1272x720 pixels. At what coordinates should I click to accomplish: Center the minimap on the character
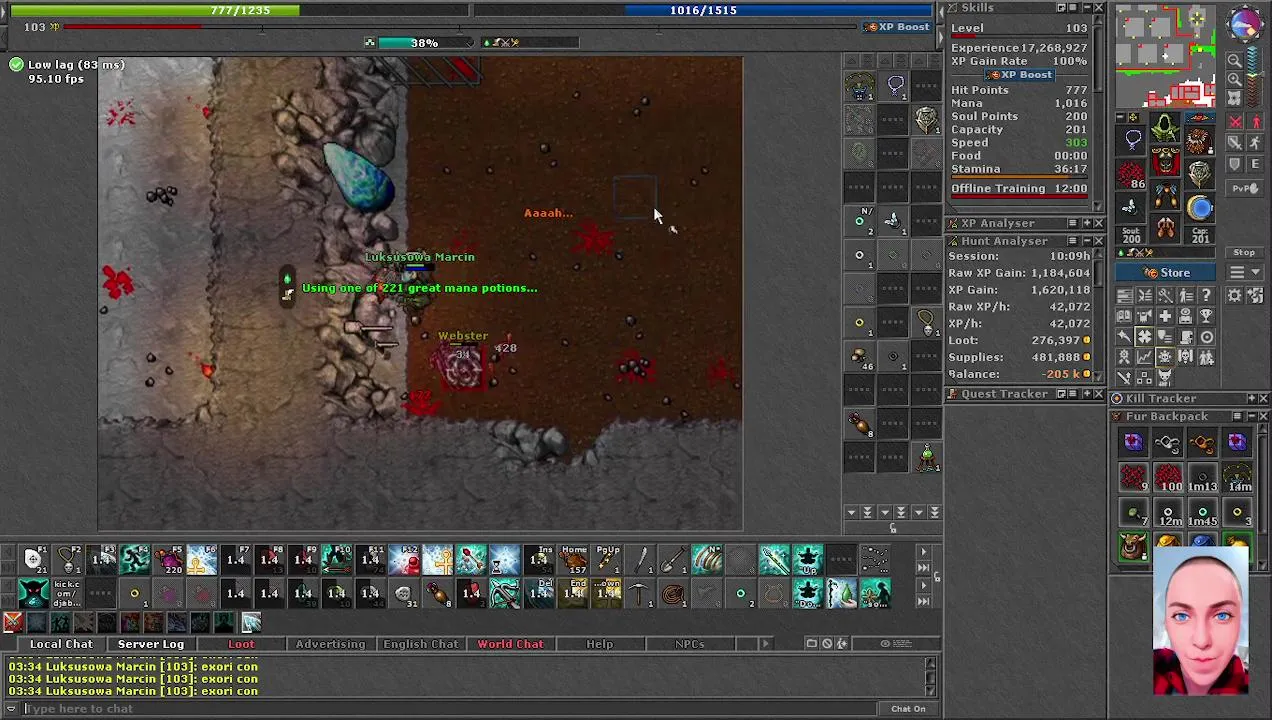coord(1234,99)
